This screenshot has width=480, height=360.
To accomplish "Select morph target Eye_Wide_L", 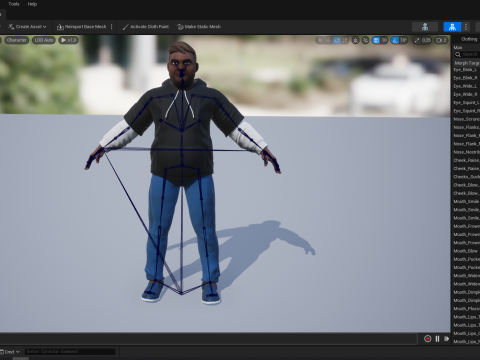I will click(x=466, y=86).
